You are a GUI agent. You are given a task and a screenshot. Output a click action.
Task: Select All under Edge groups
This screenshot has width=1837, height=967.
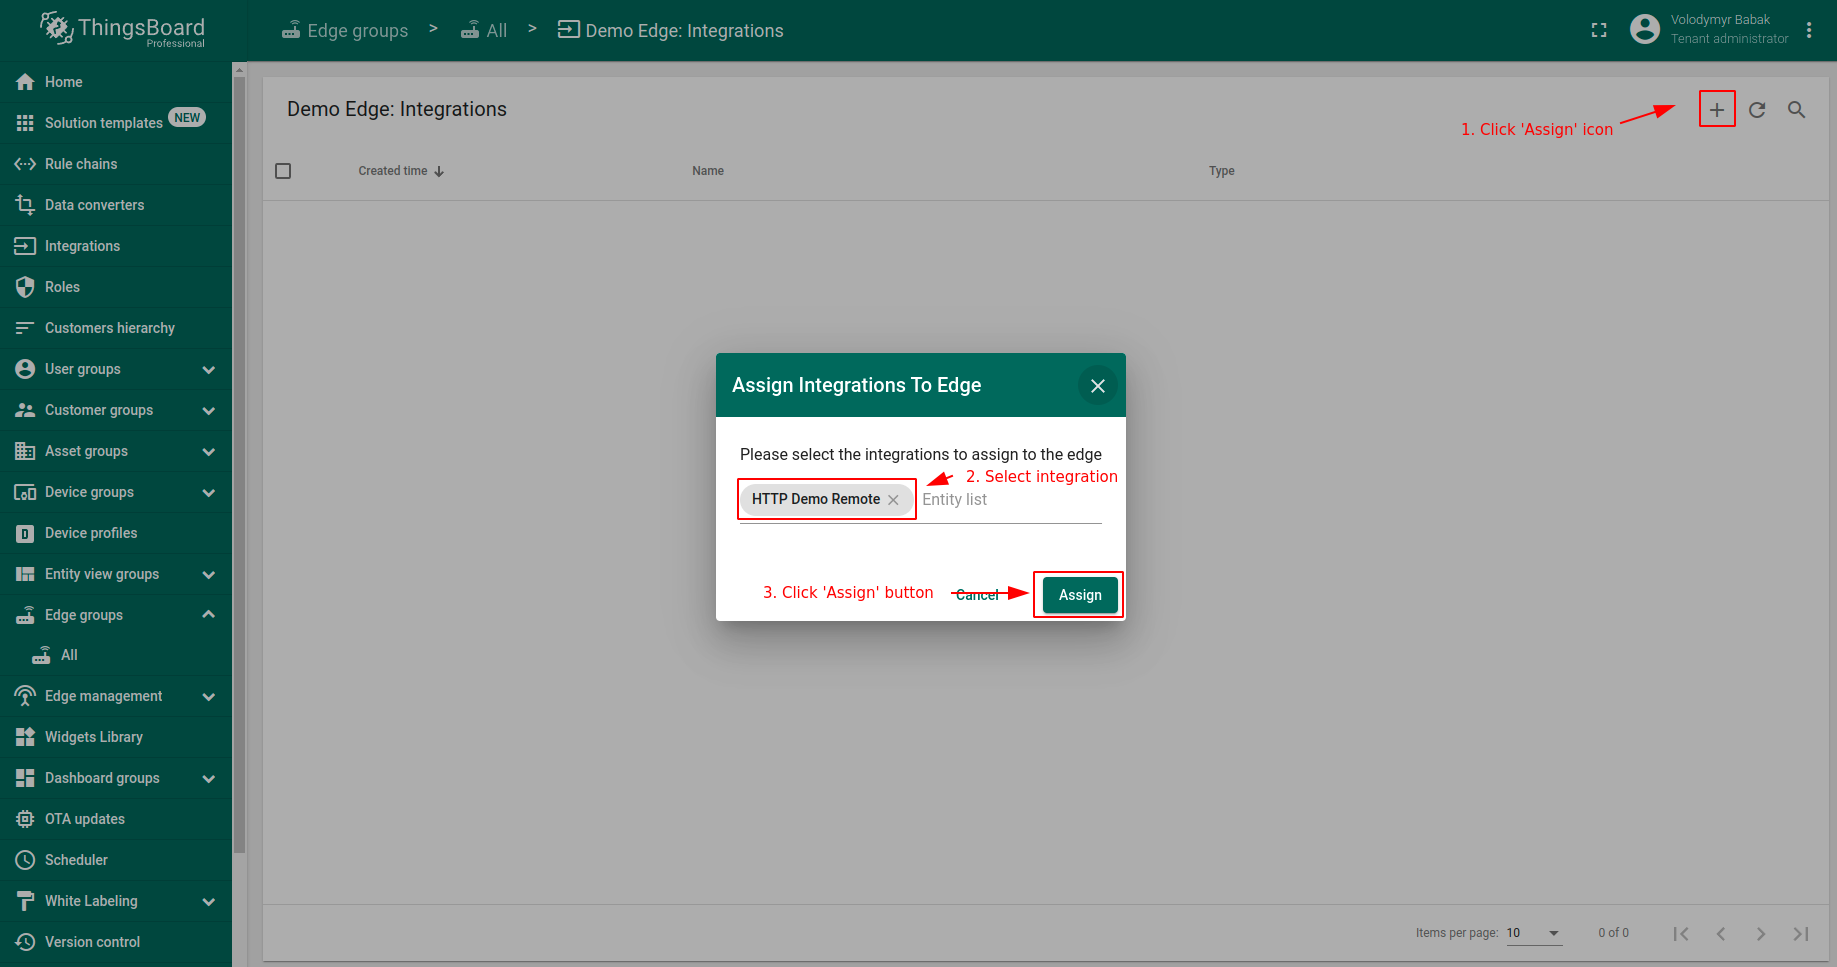click(116, 655)
